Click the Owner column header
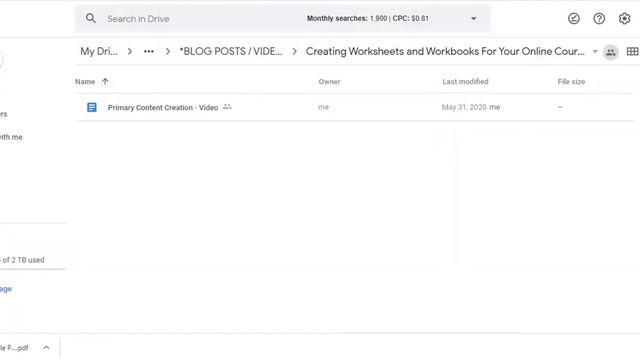This screenshot has width=640, height=360. [x=329, y=82]
